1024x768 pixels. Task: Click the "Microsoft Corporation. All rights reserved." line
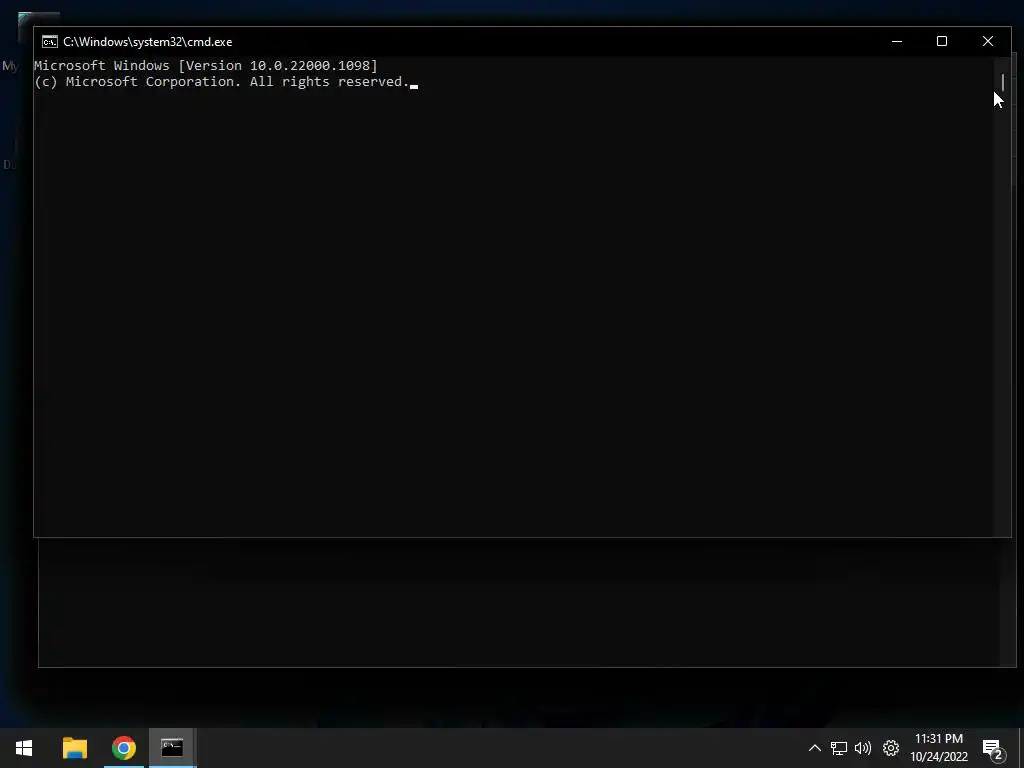click(221, 82)
